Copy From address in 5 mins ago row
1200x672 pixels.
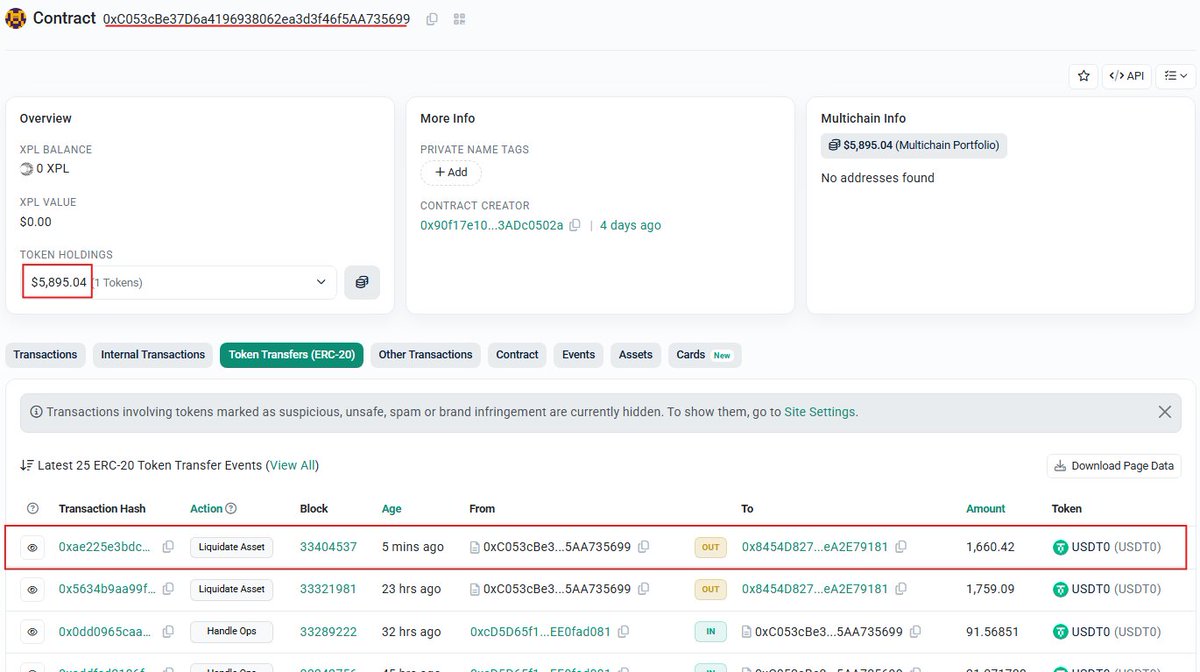click(644, 547)
